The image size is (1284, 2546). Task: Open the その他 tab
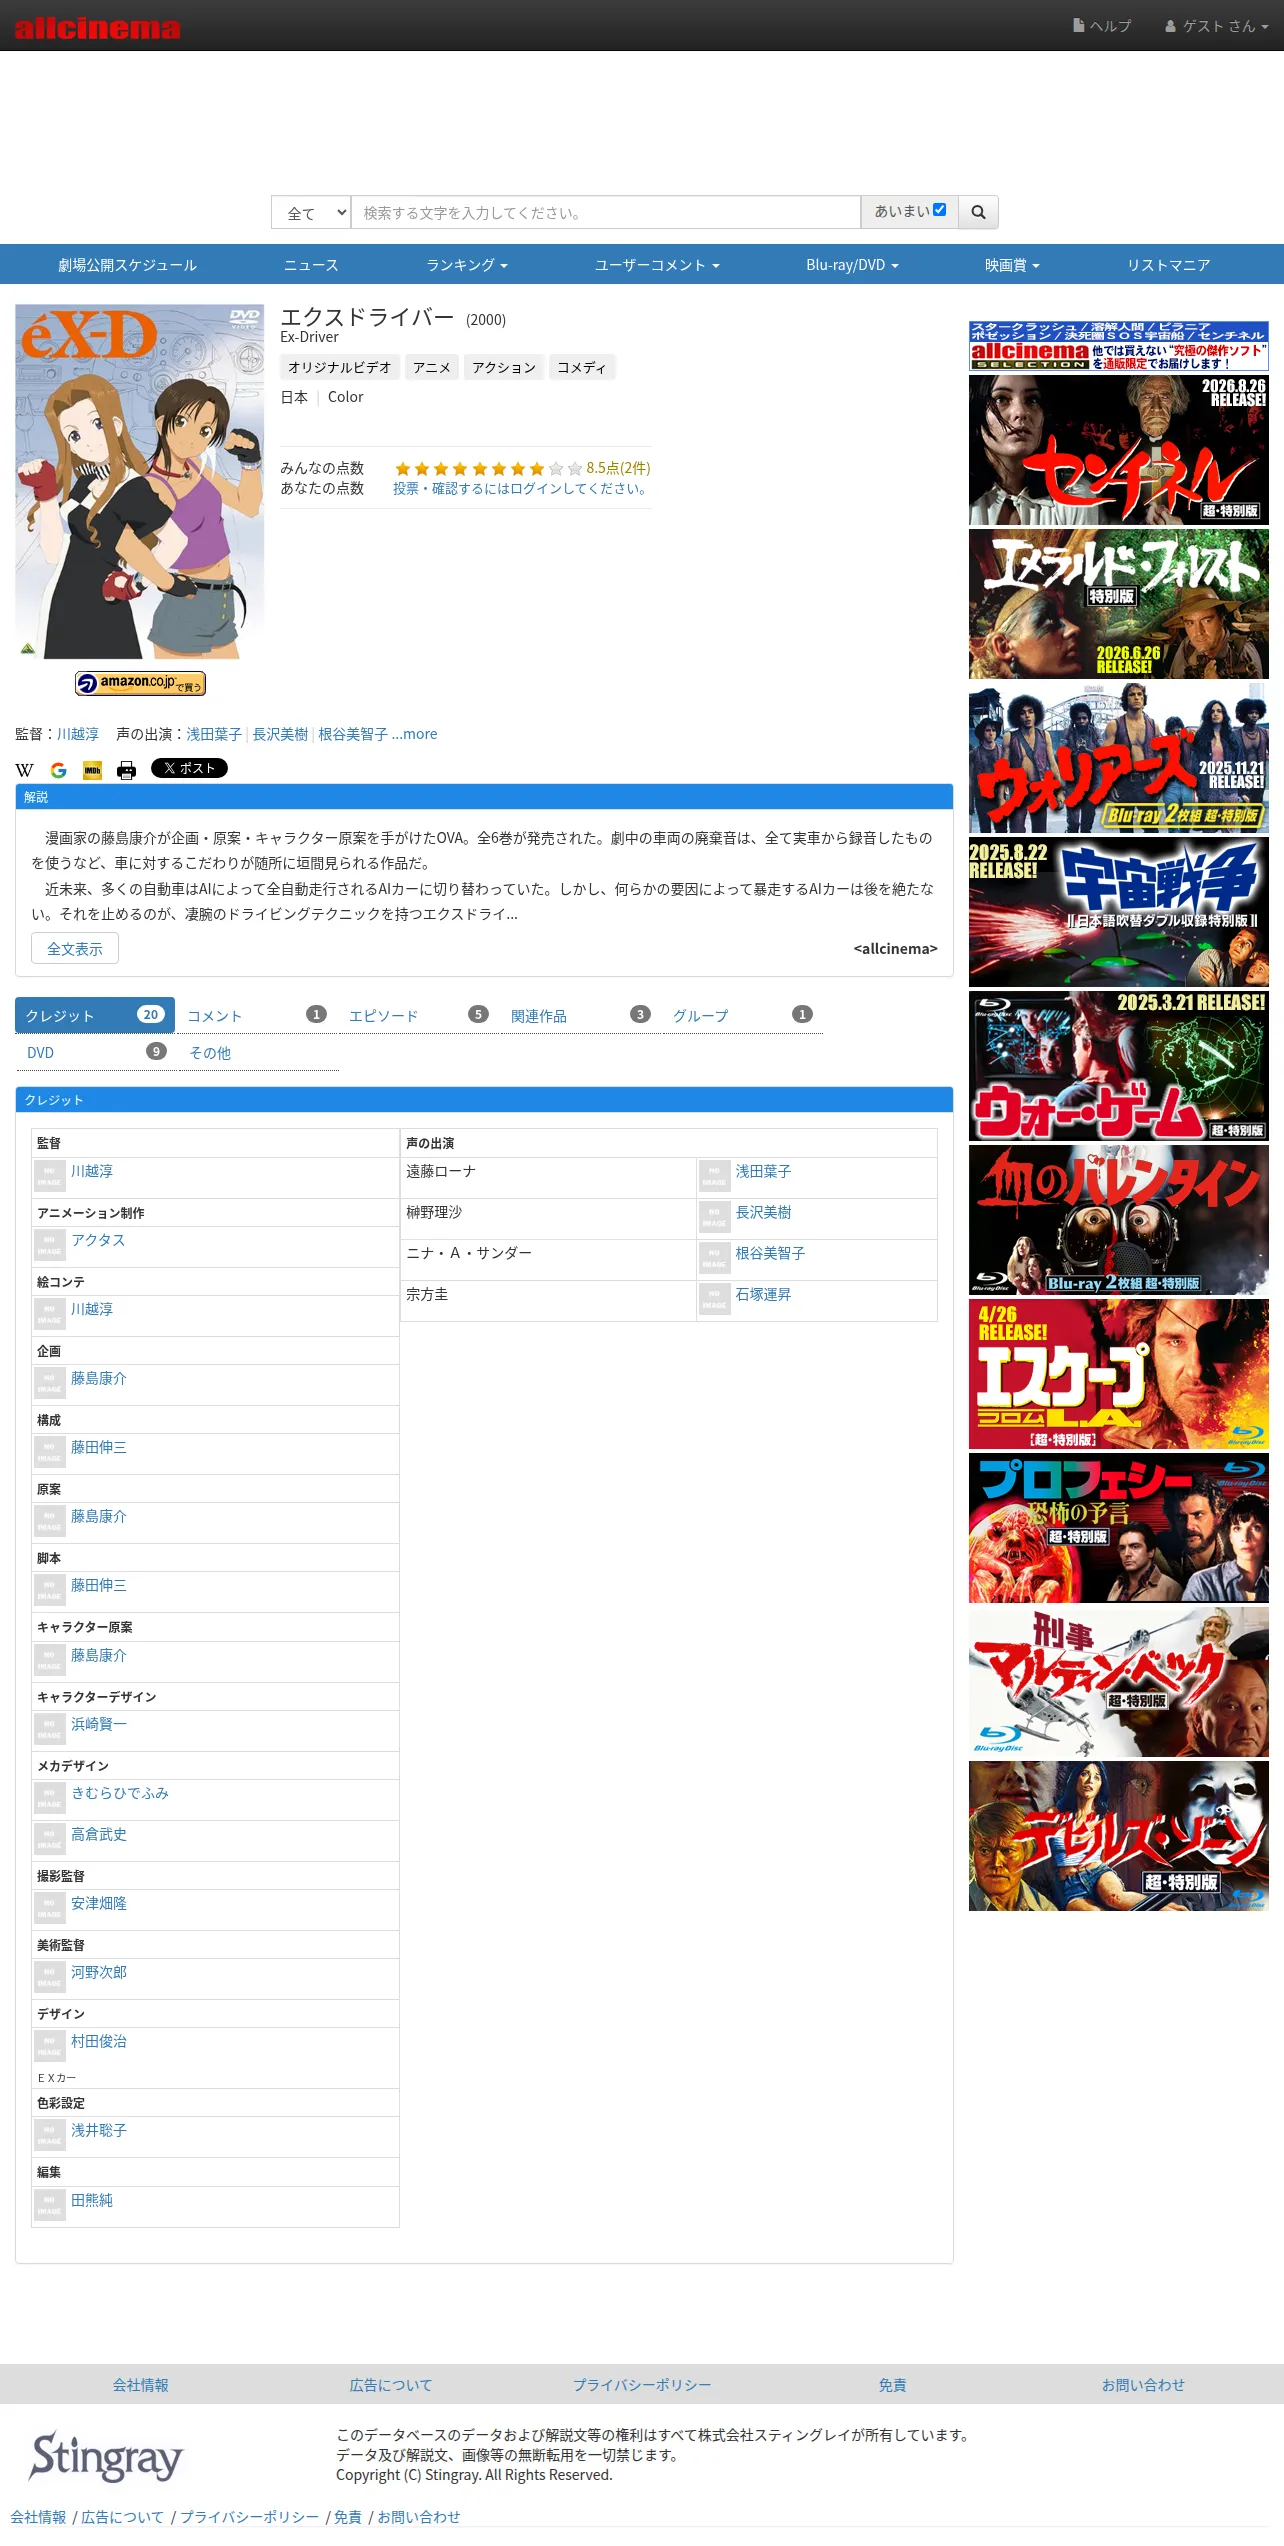[x=257, y=1052]
